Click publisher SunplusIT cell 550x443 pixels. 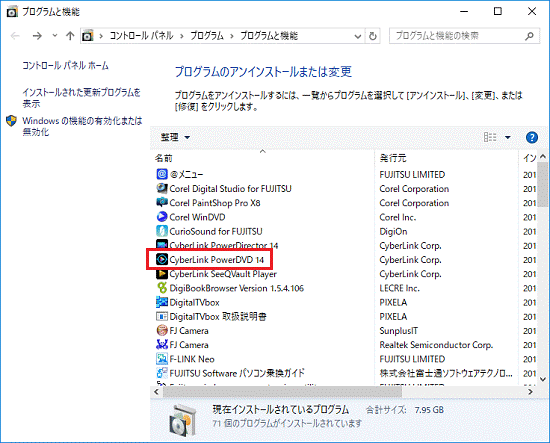coord(399,331)
